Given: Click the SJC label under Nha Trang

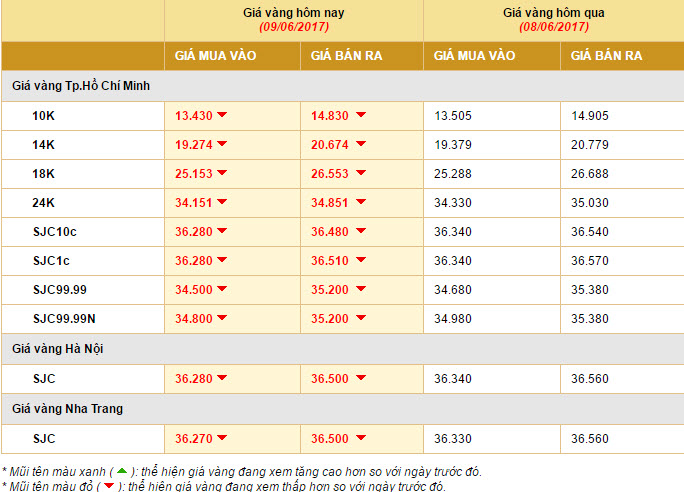Looking at the screenshot, I should pyautogui.click(x=44, y=439).
